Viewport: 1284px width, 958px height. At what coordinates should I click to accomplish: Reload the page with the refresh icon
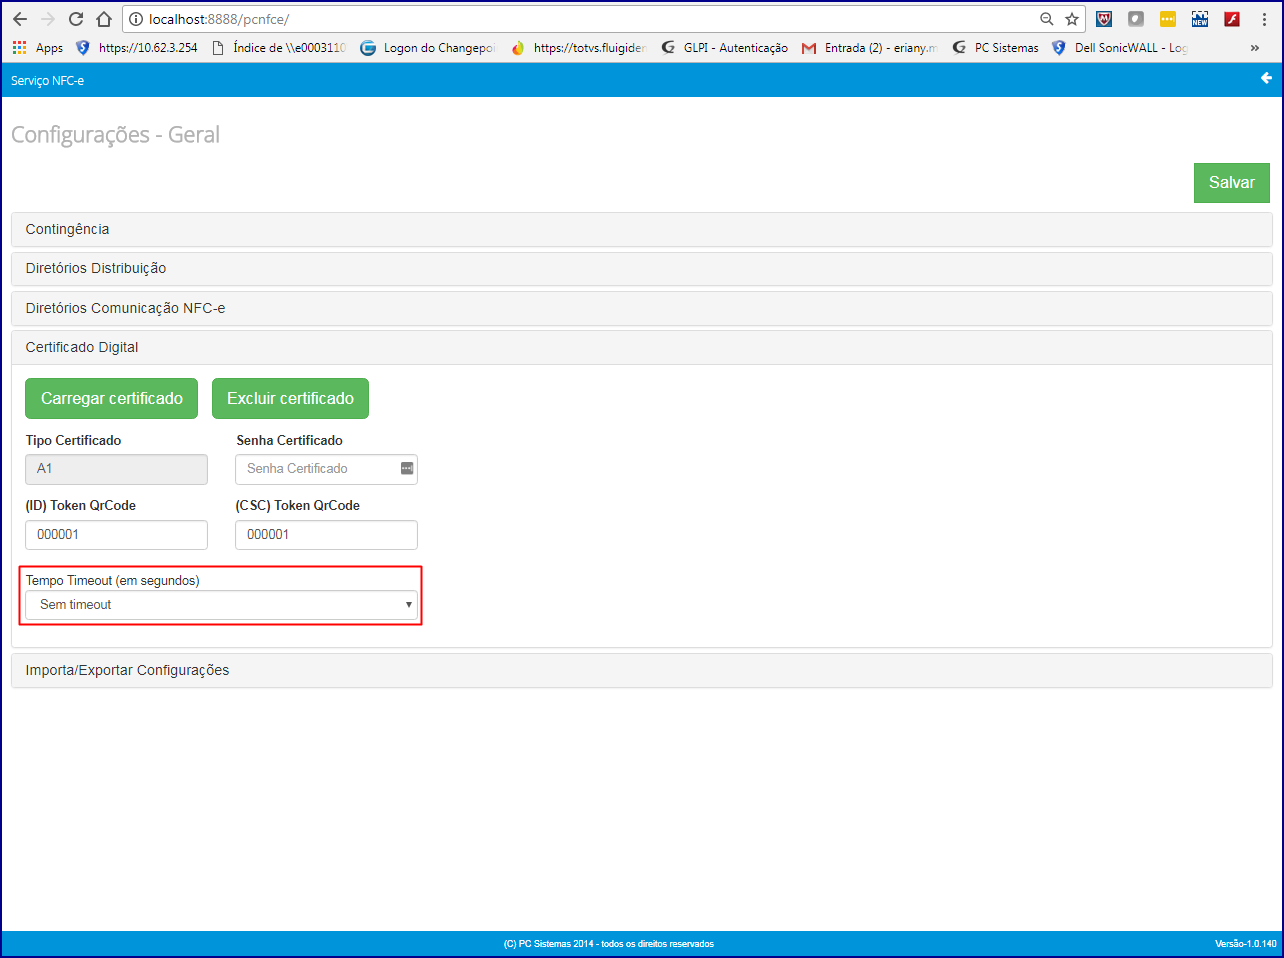[x=76, y=19]
